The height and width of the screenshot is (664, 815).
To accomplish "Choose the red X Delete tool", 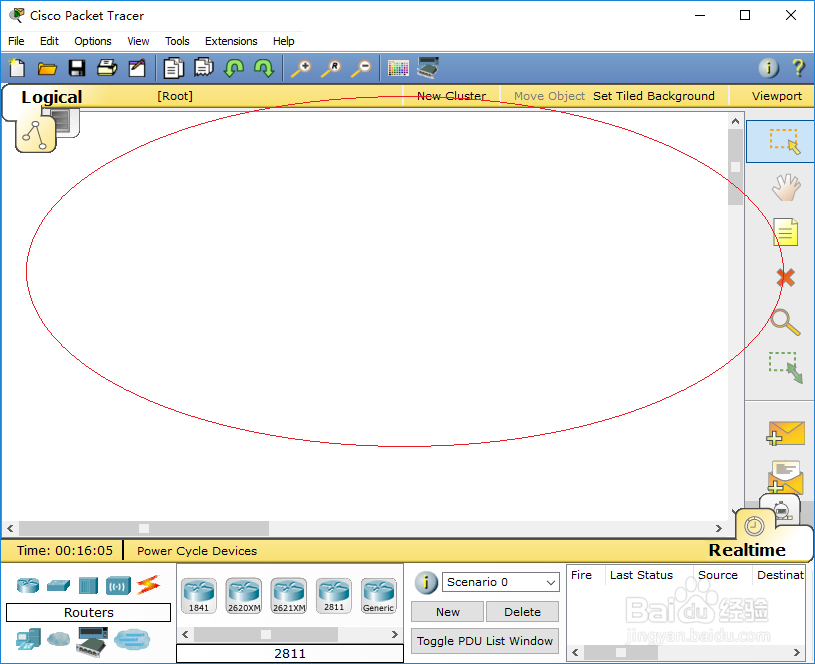I will point(786,278).
